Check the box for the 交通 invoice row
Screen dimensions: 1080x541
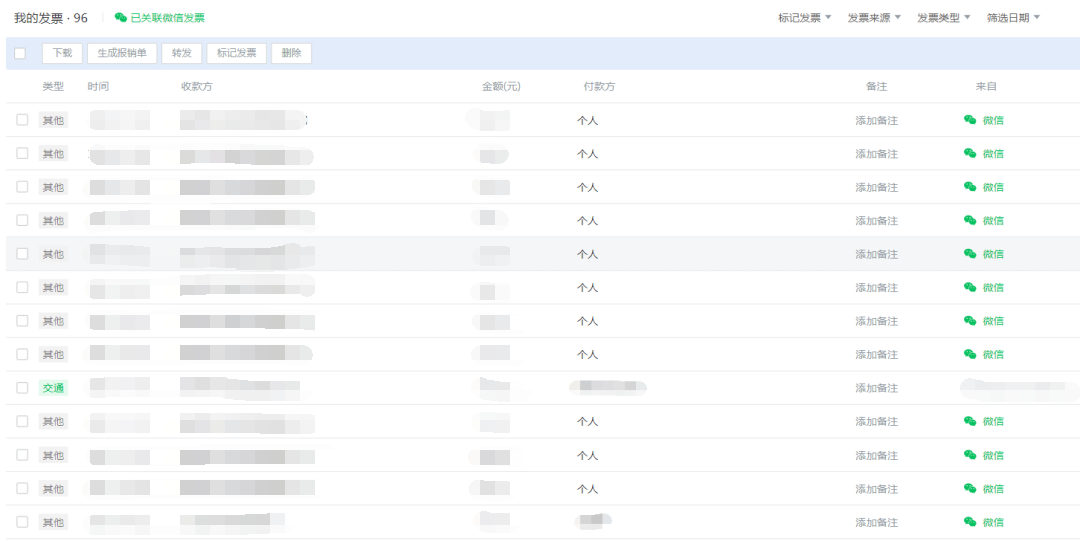(x=22, y=388)
